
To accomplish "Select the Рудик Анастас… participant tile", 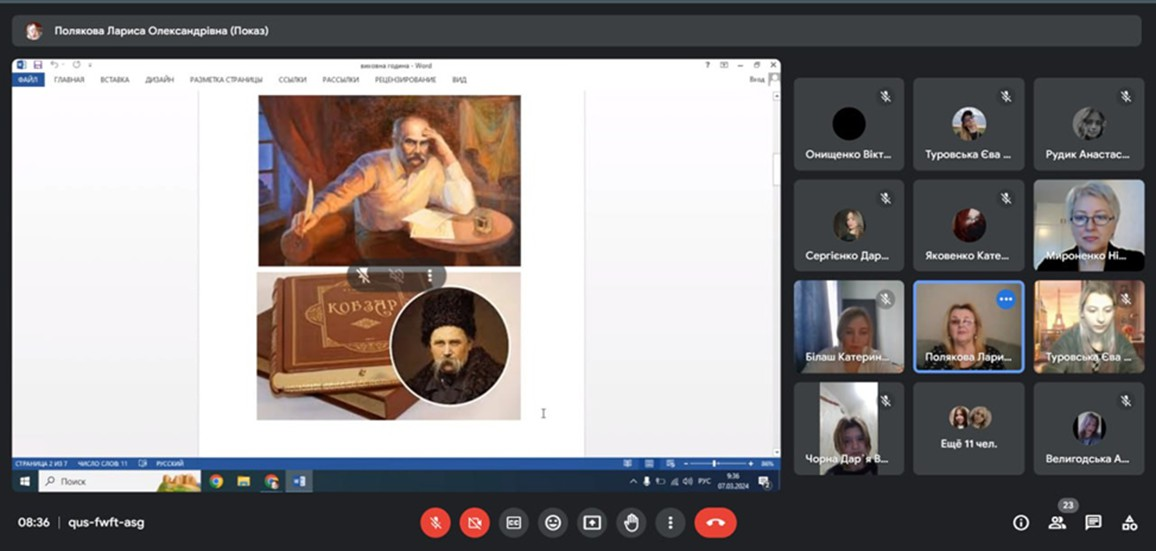I will coord(1089,124).
